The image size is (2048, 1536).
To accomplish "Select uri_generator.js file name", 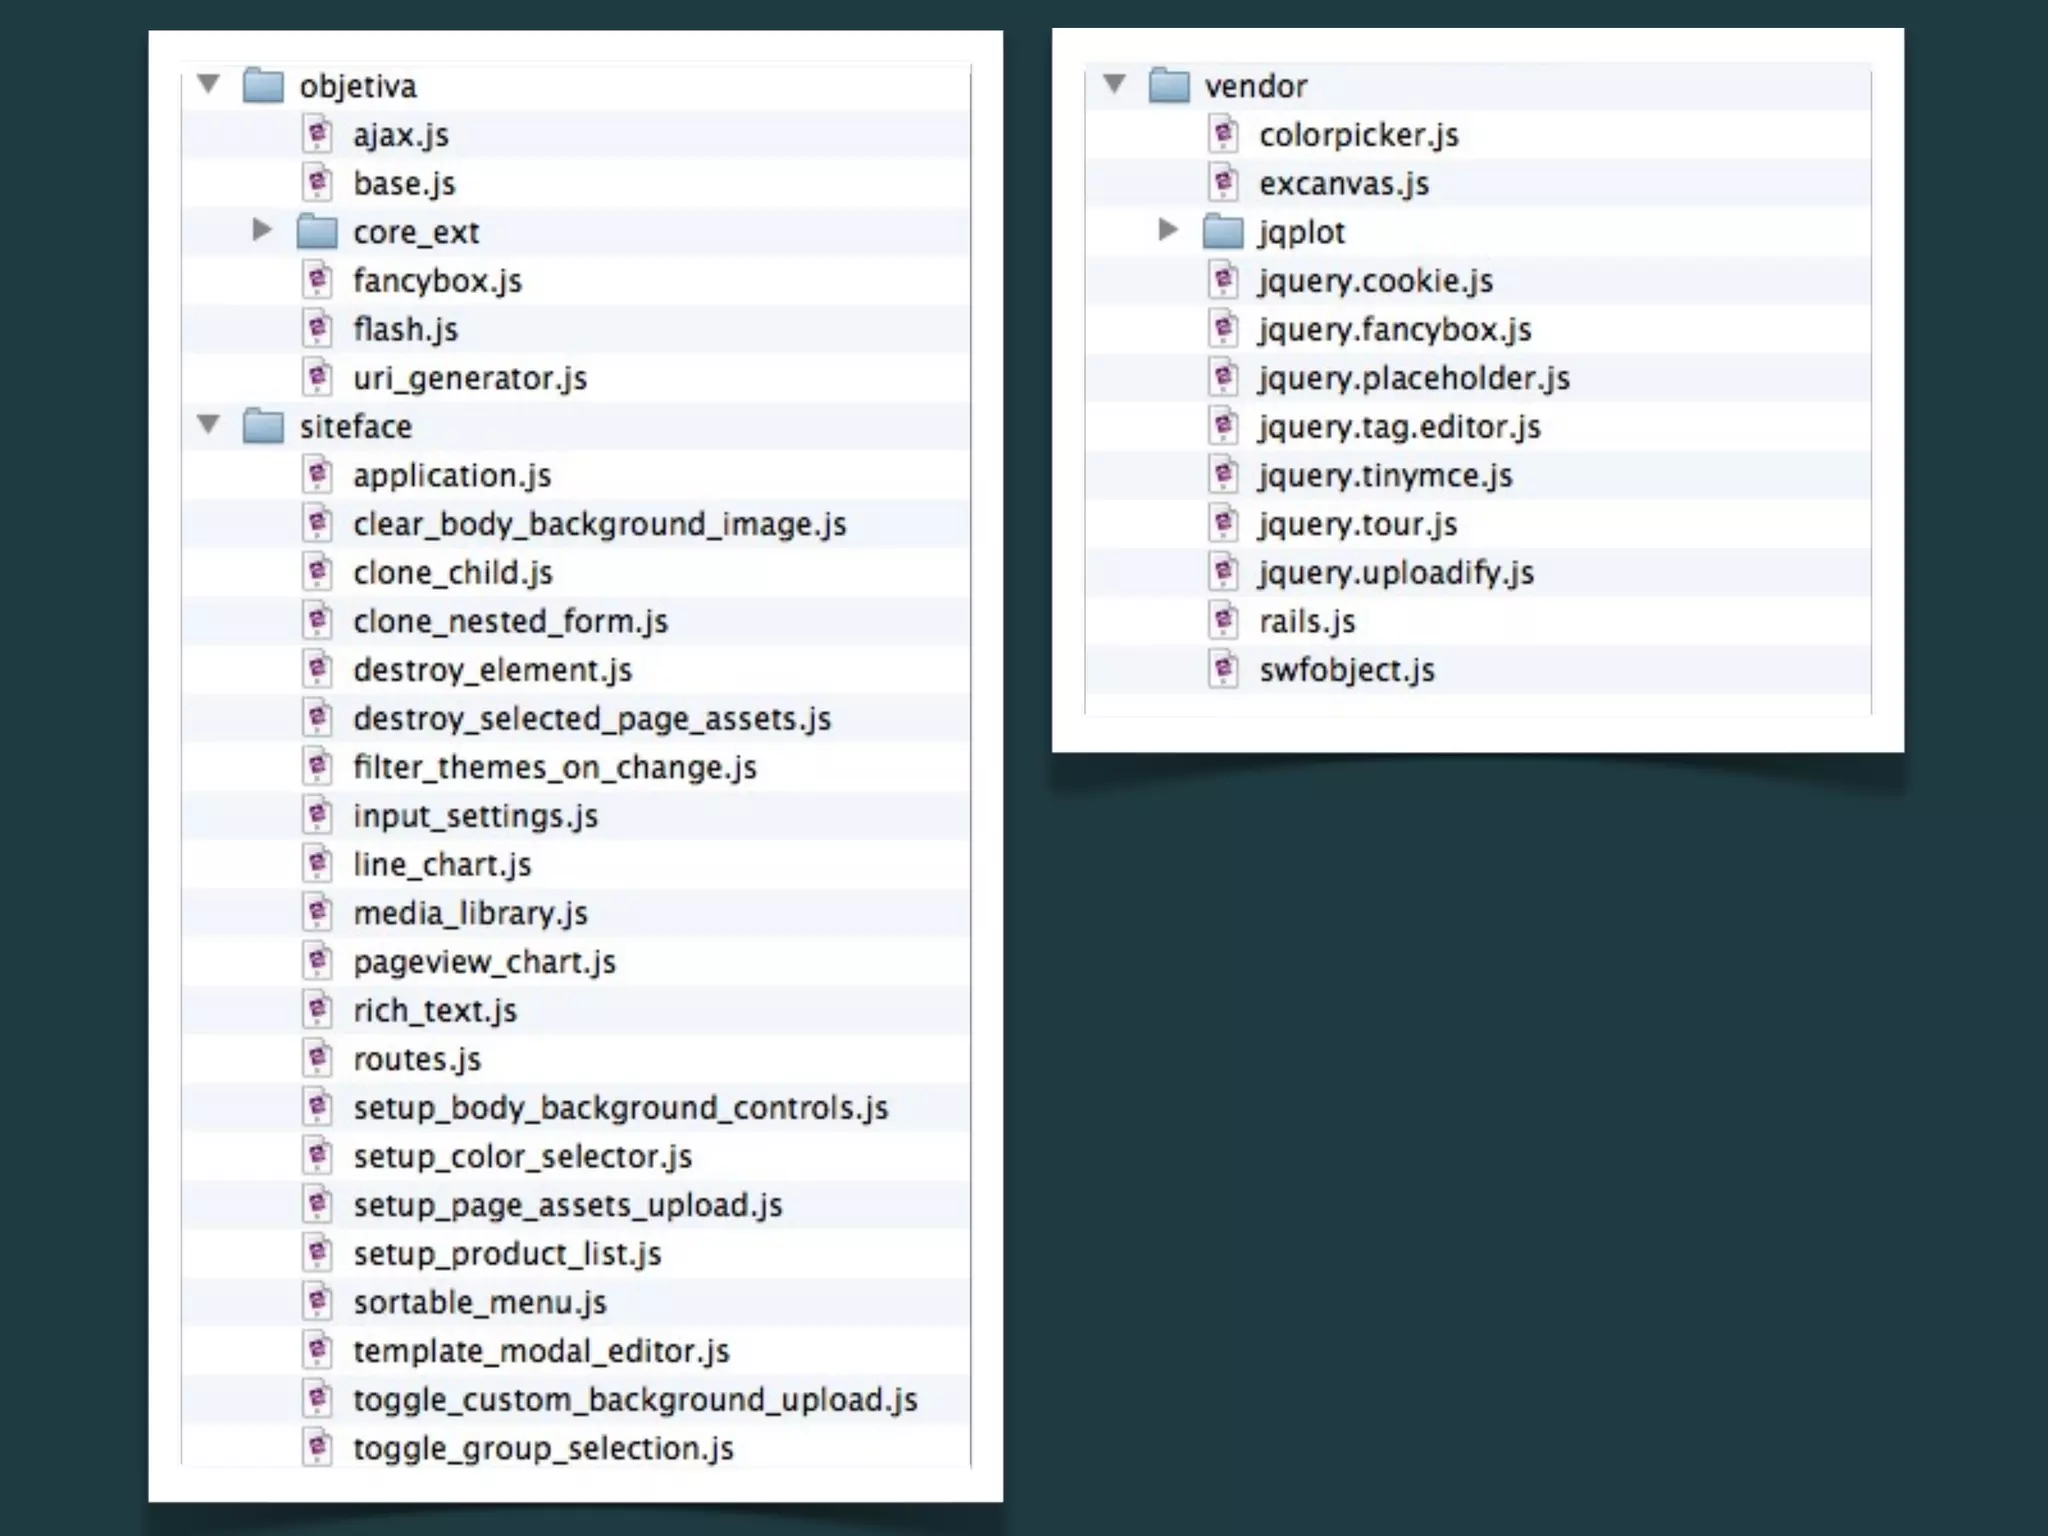I will 470,379.
